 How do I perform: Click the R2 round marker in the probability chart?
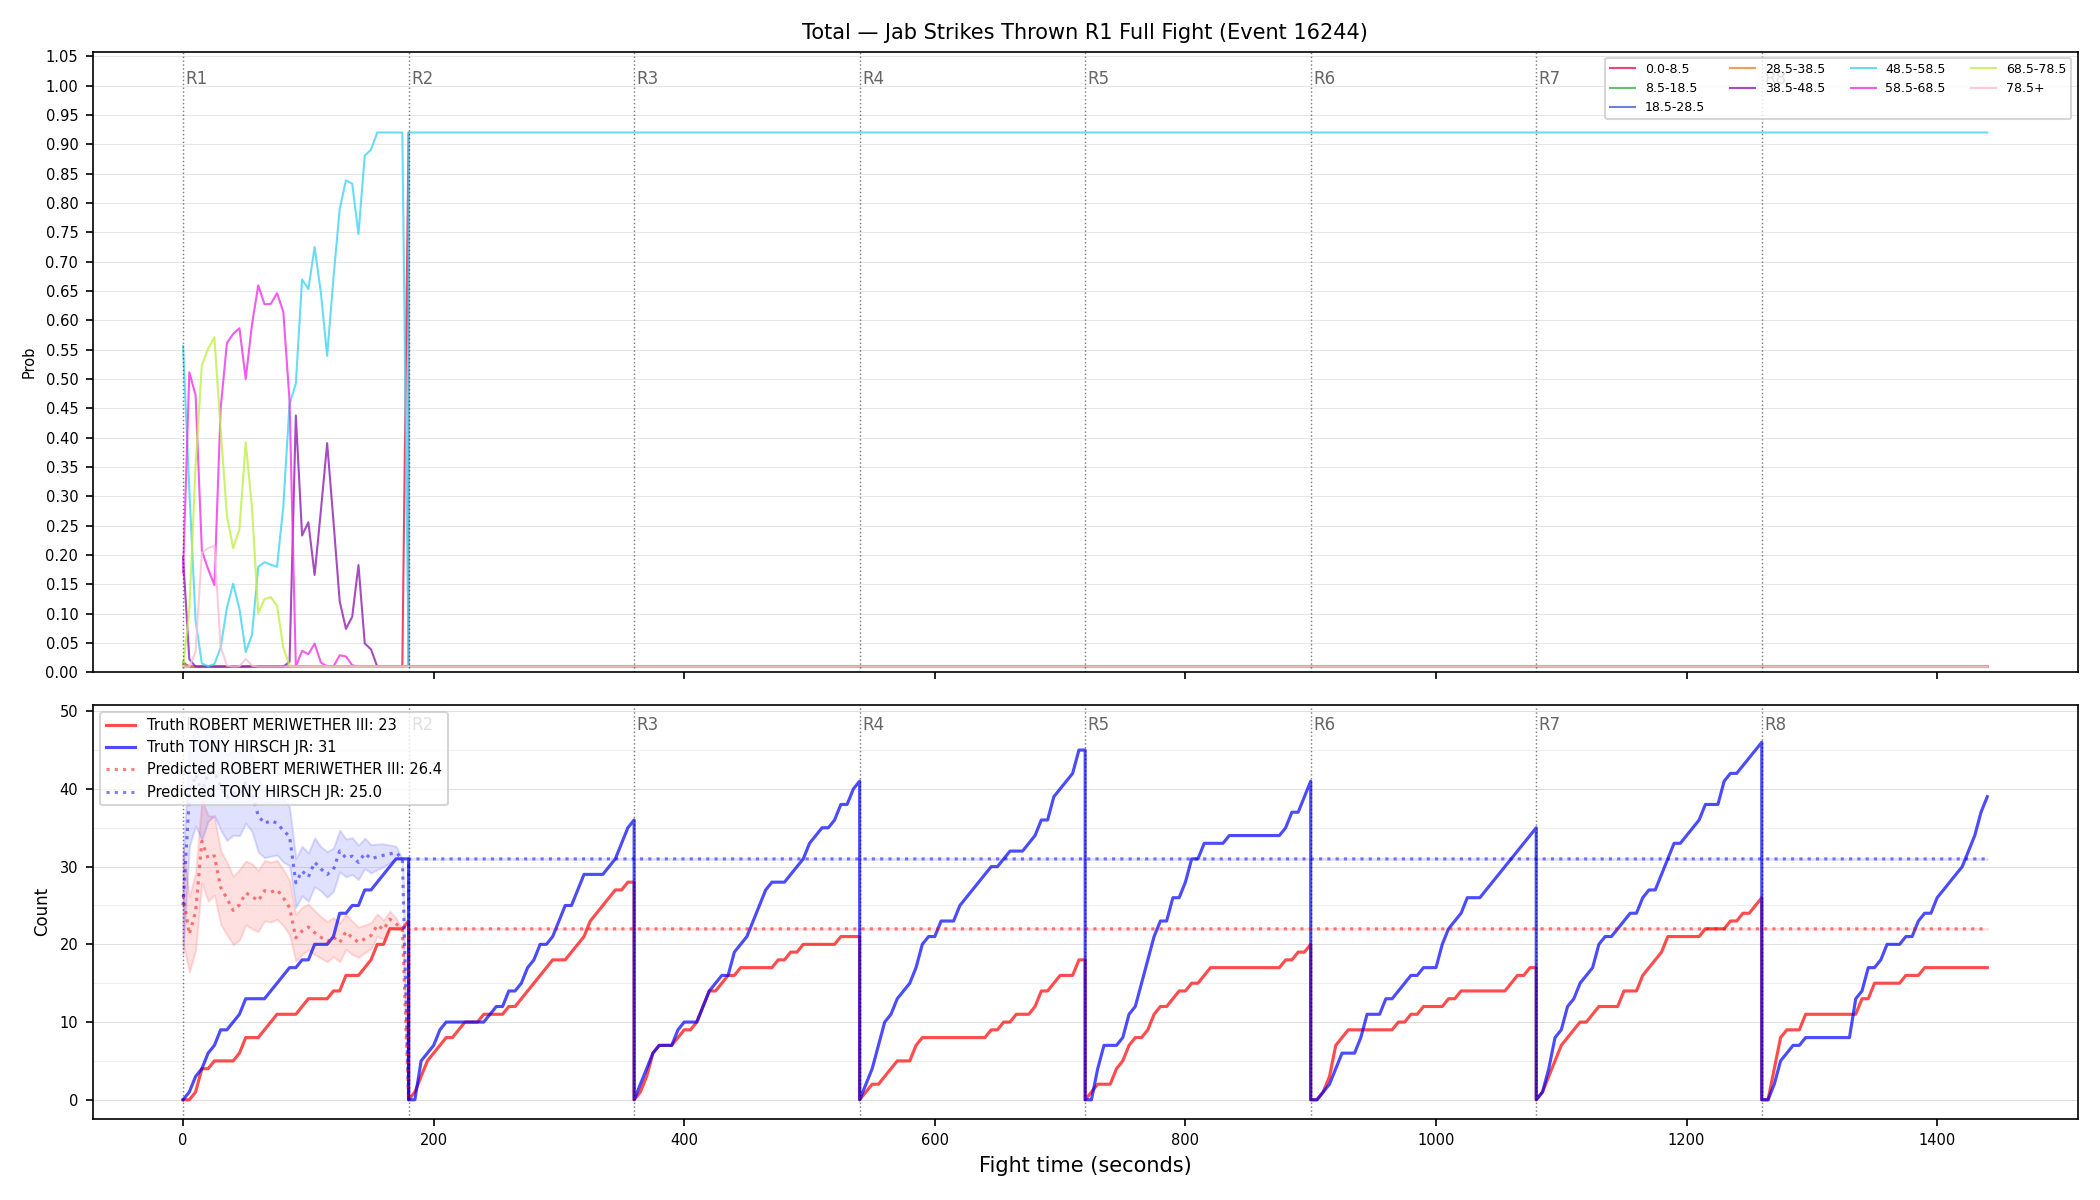pyautogui.click(x=422, y=78)
